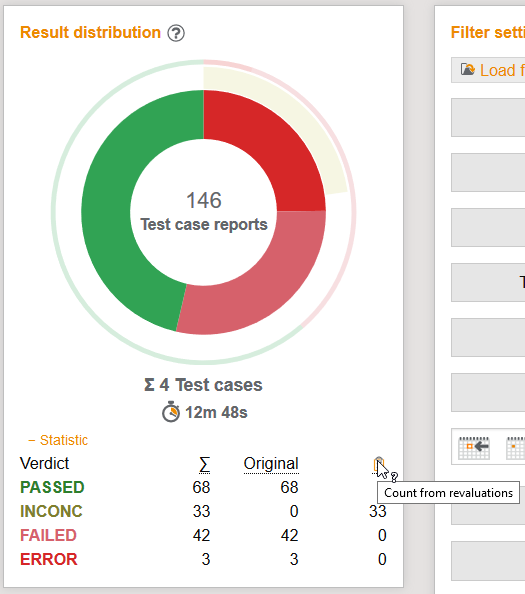Click the Filter settings heading

point(488,33)
